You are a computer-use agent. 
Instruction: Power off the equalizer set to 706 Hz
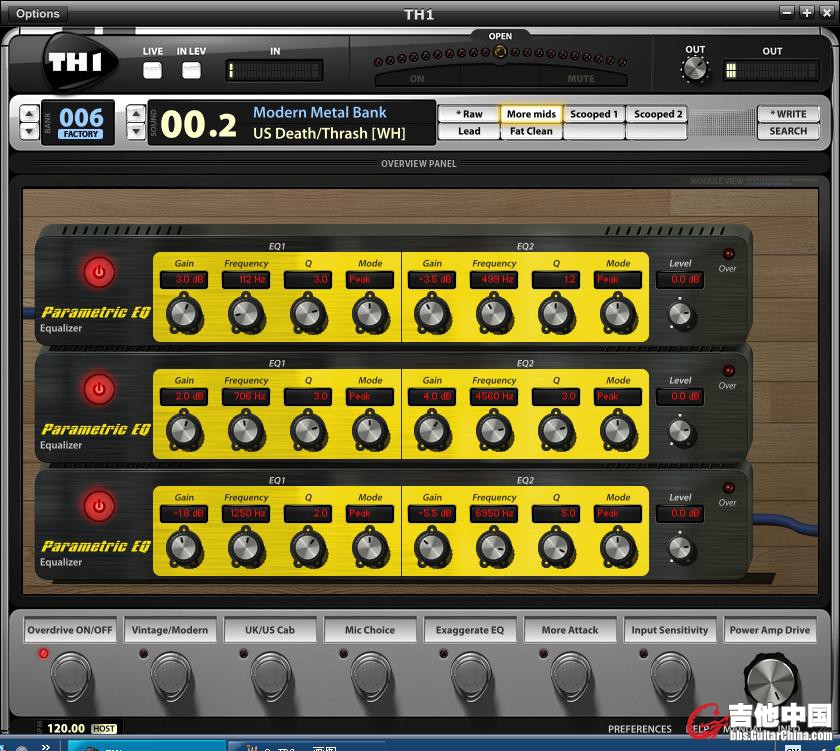[x=99, y=389]
